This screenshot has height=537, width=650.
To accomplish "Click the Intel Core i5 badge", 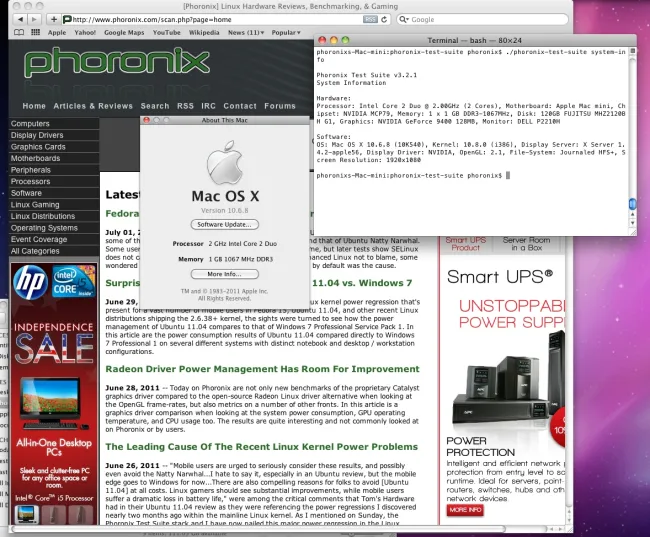I will click(x=74, y=281).
